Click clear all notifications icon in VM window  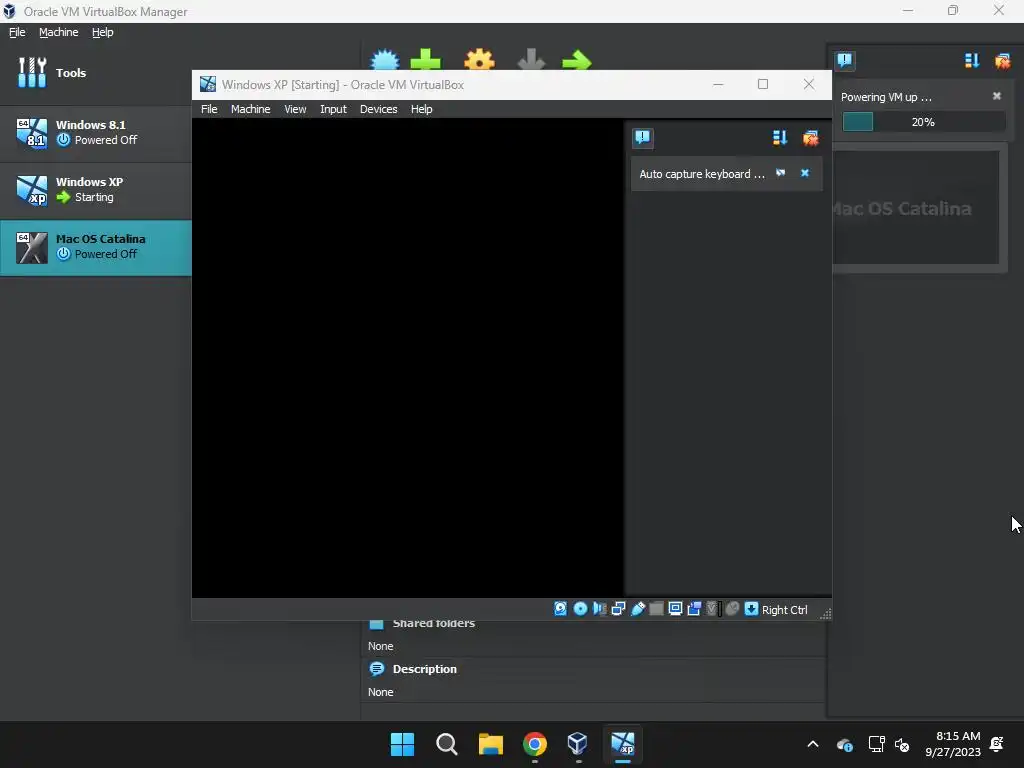(x=810, y=137)
